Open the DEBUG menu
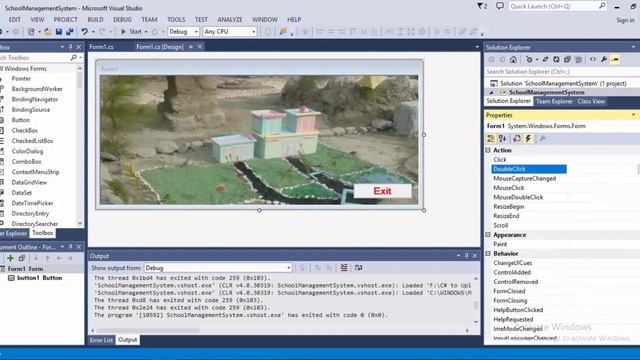 pyautogui.click(x=122, y=20)
